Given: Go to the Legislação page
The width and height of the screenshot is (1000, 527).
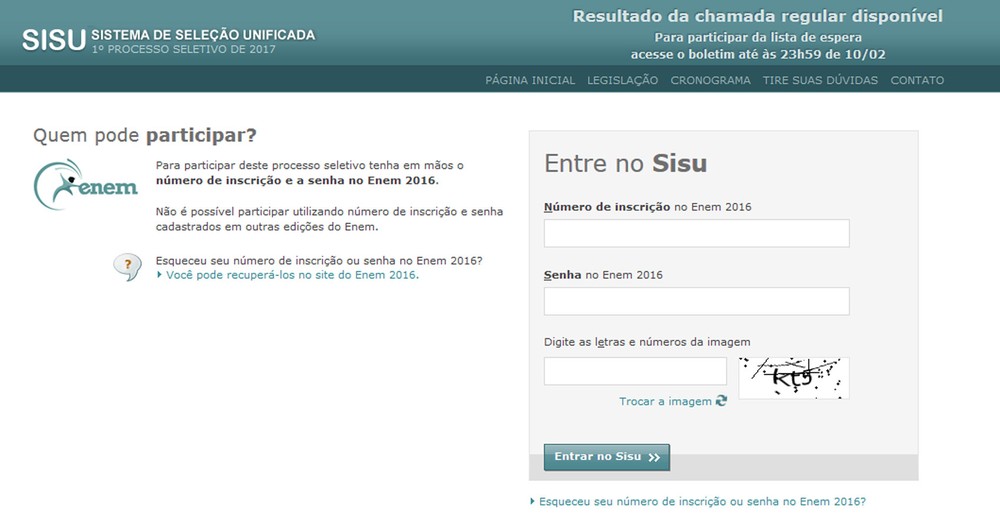Looking at the screenshot, I should 622,80.
